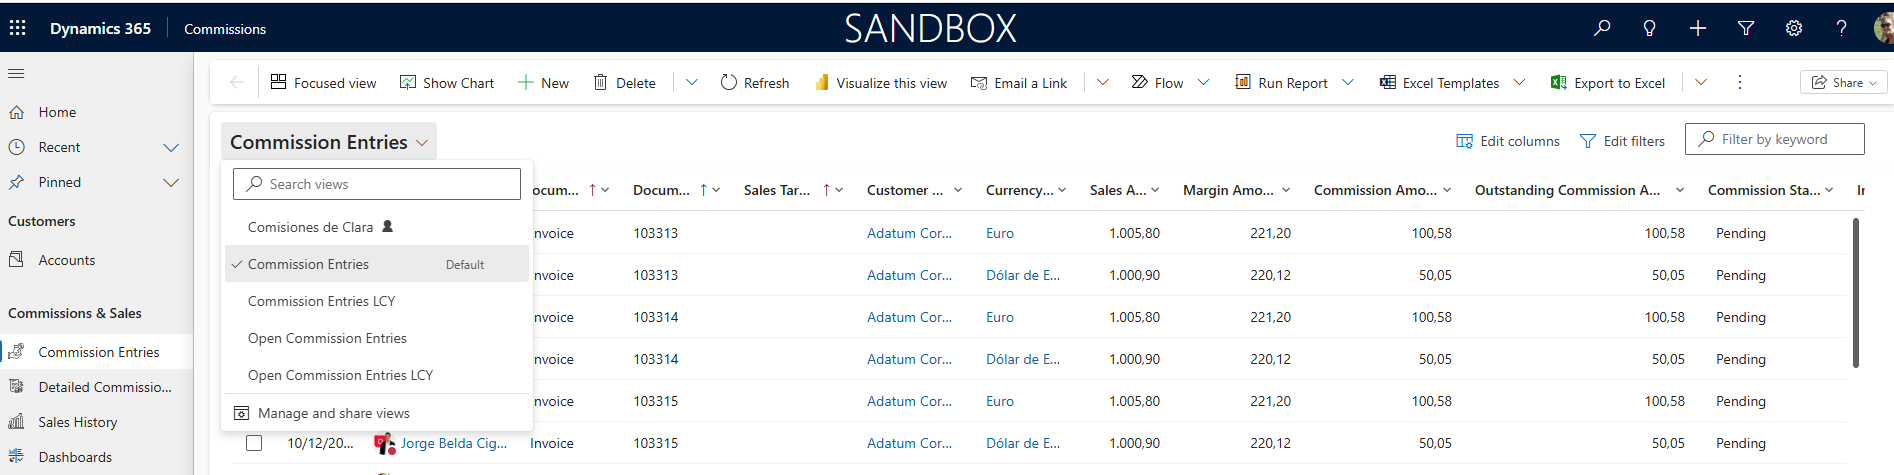Expand the dropdown next to Email a Link
Screen dimensions: 1894x475
pyautogui.click(x=1103, y=82)
